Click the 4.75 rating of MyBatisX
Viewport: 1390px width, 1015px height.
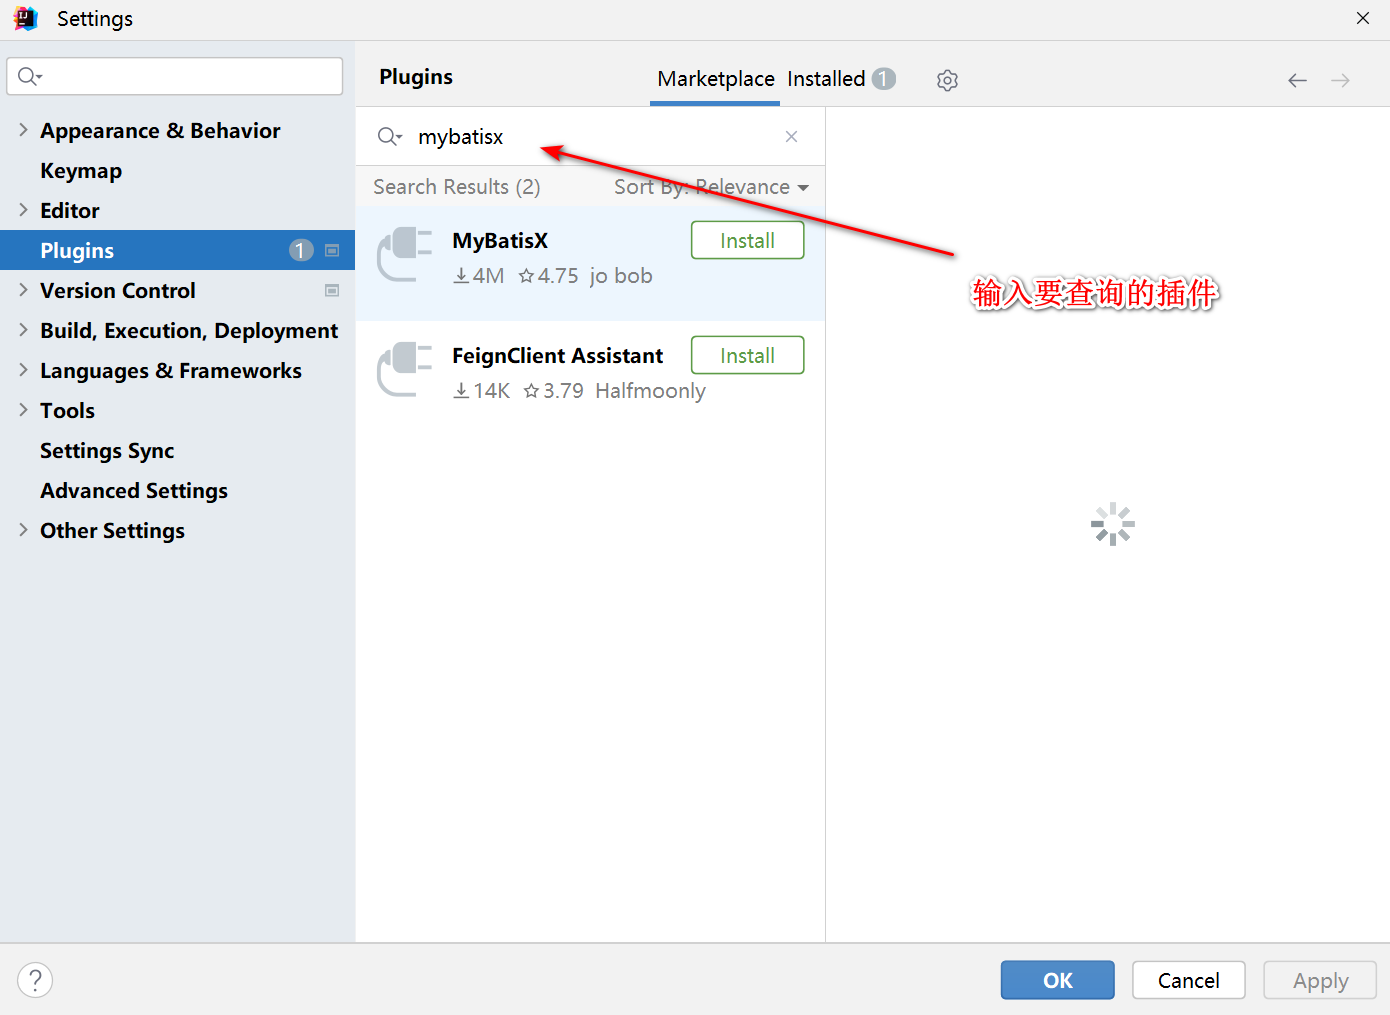(x=548, y=276)
